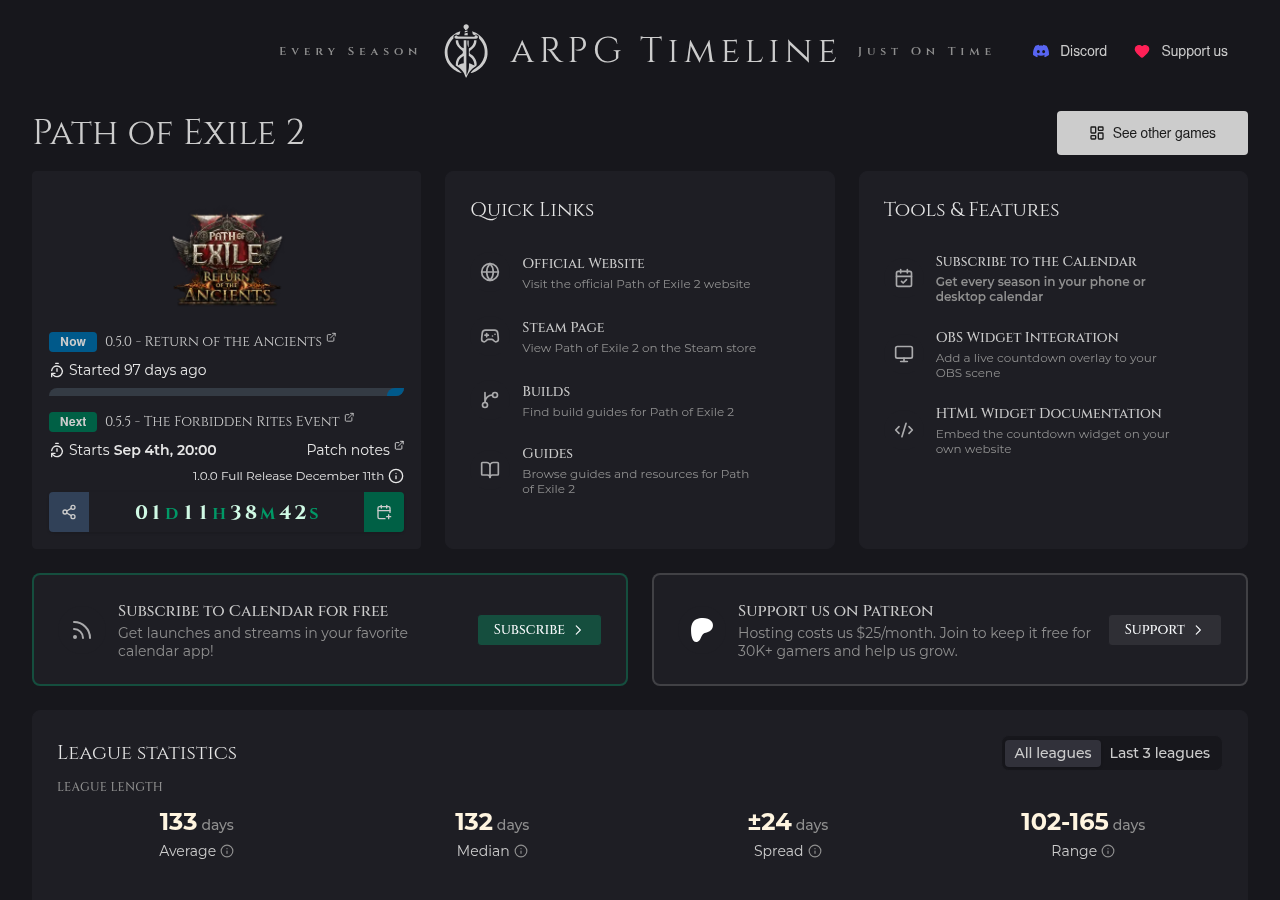The image size is (1280, 900).
Task: Click See other games button
Action: tap(1152, 133)
